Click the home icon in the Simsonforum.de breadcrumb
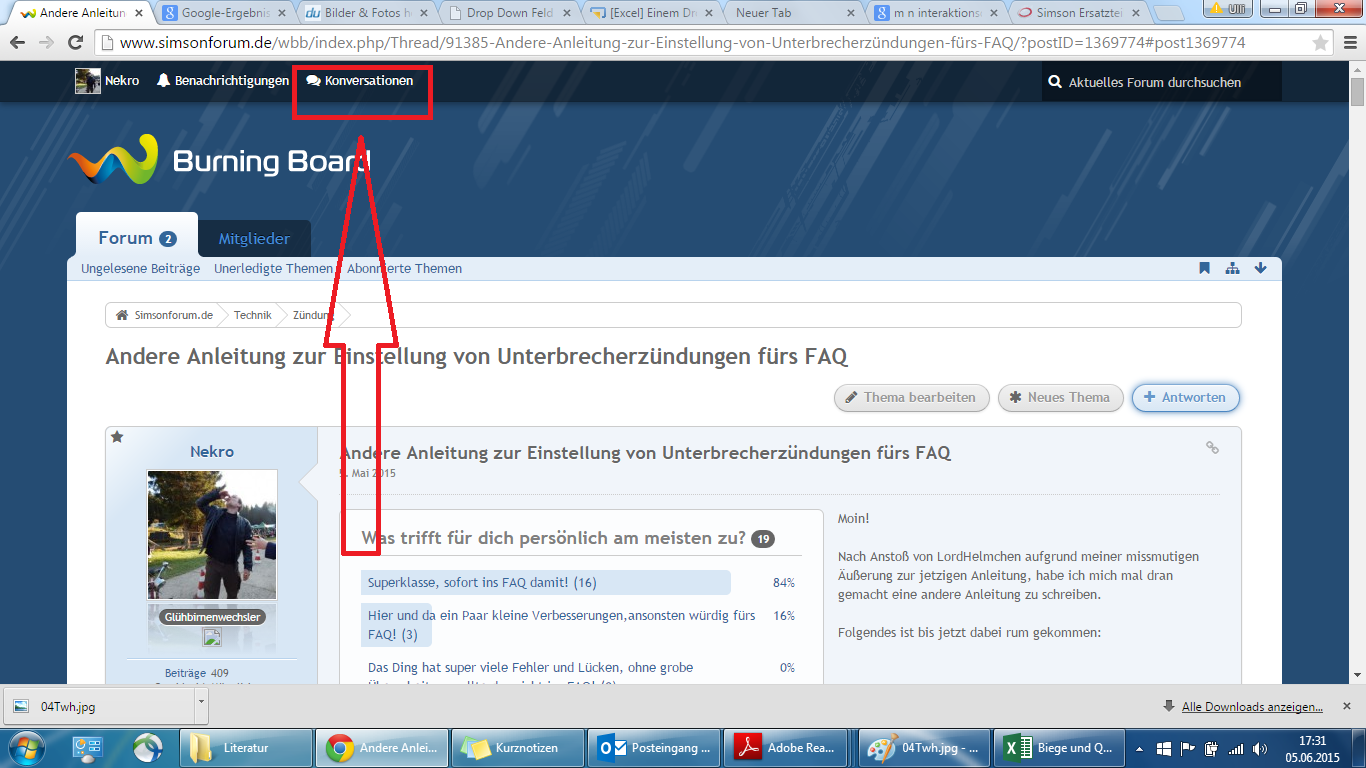This screenshot has height=768, width=1366. (x=122, y=315)
